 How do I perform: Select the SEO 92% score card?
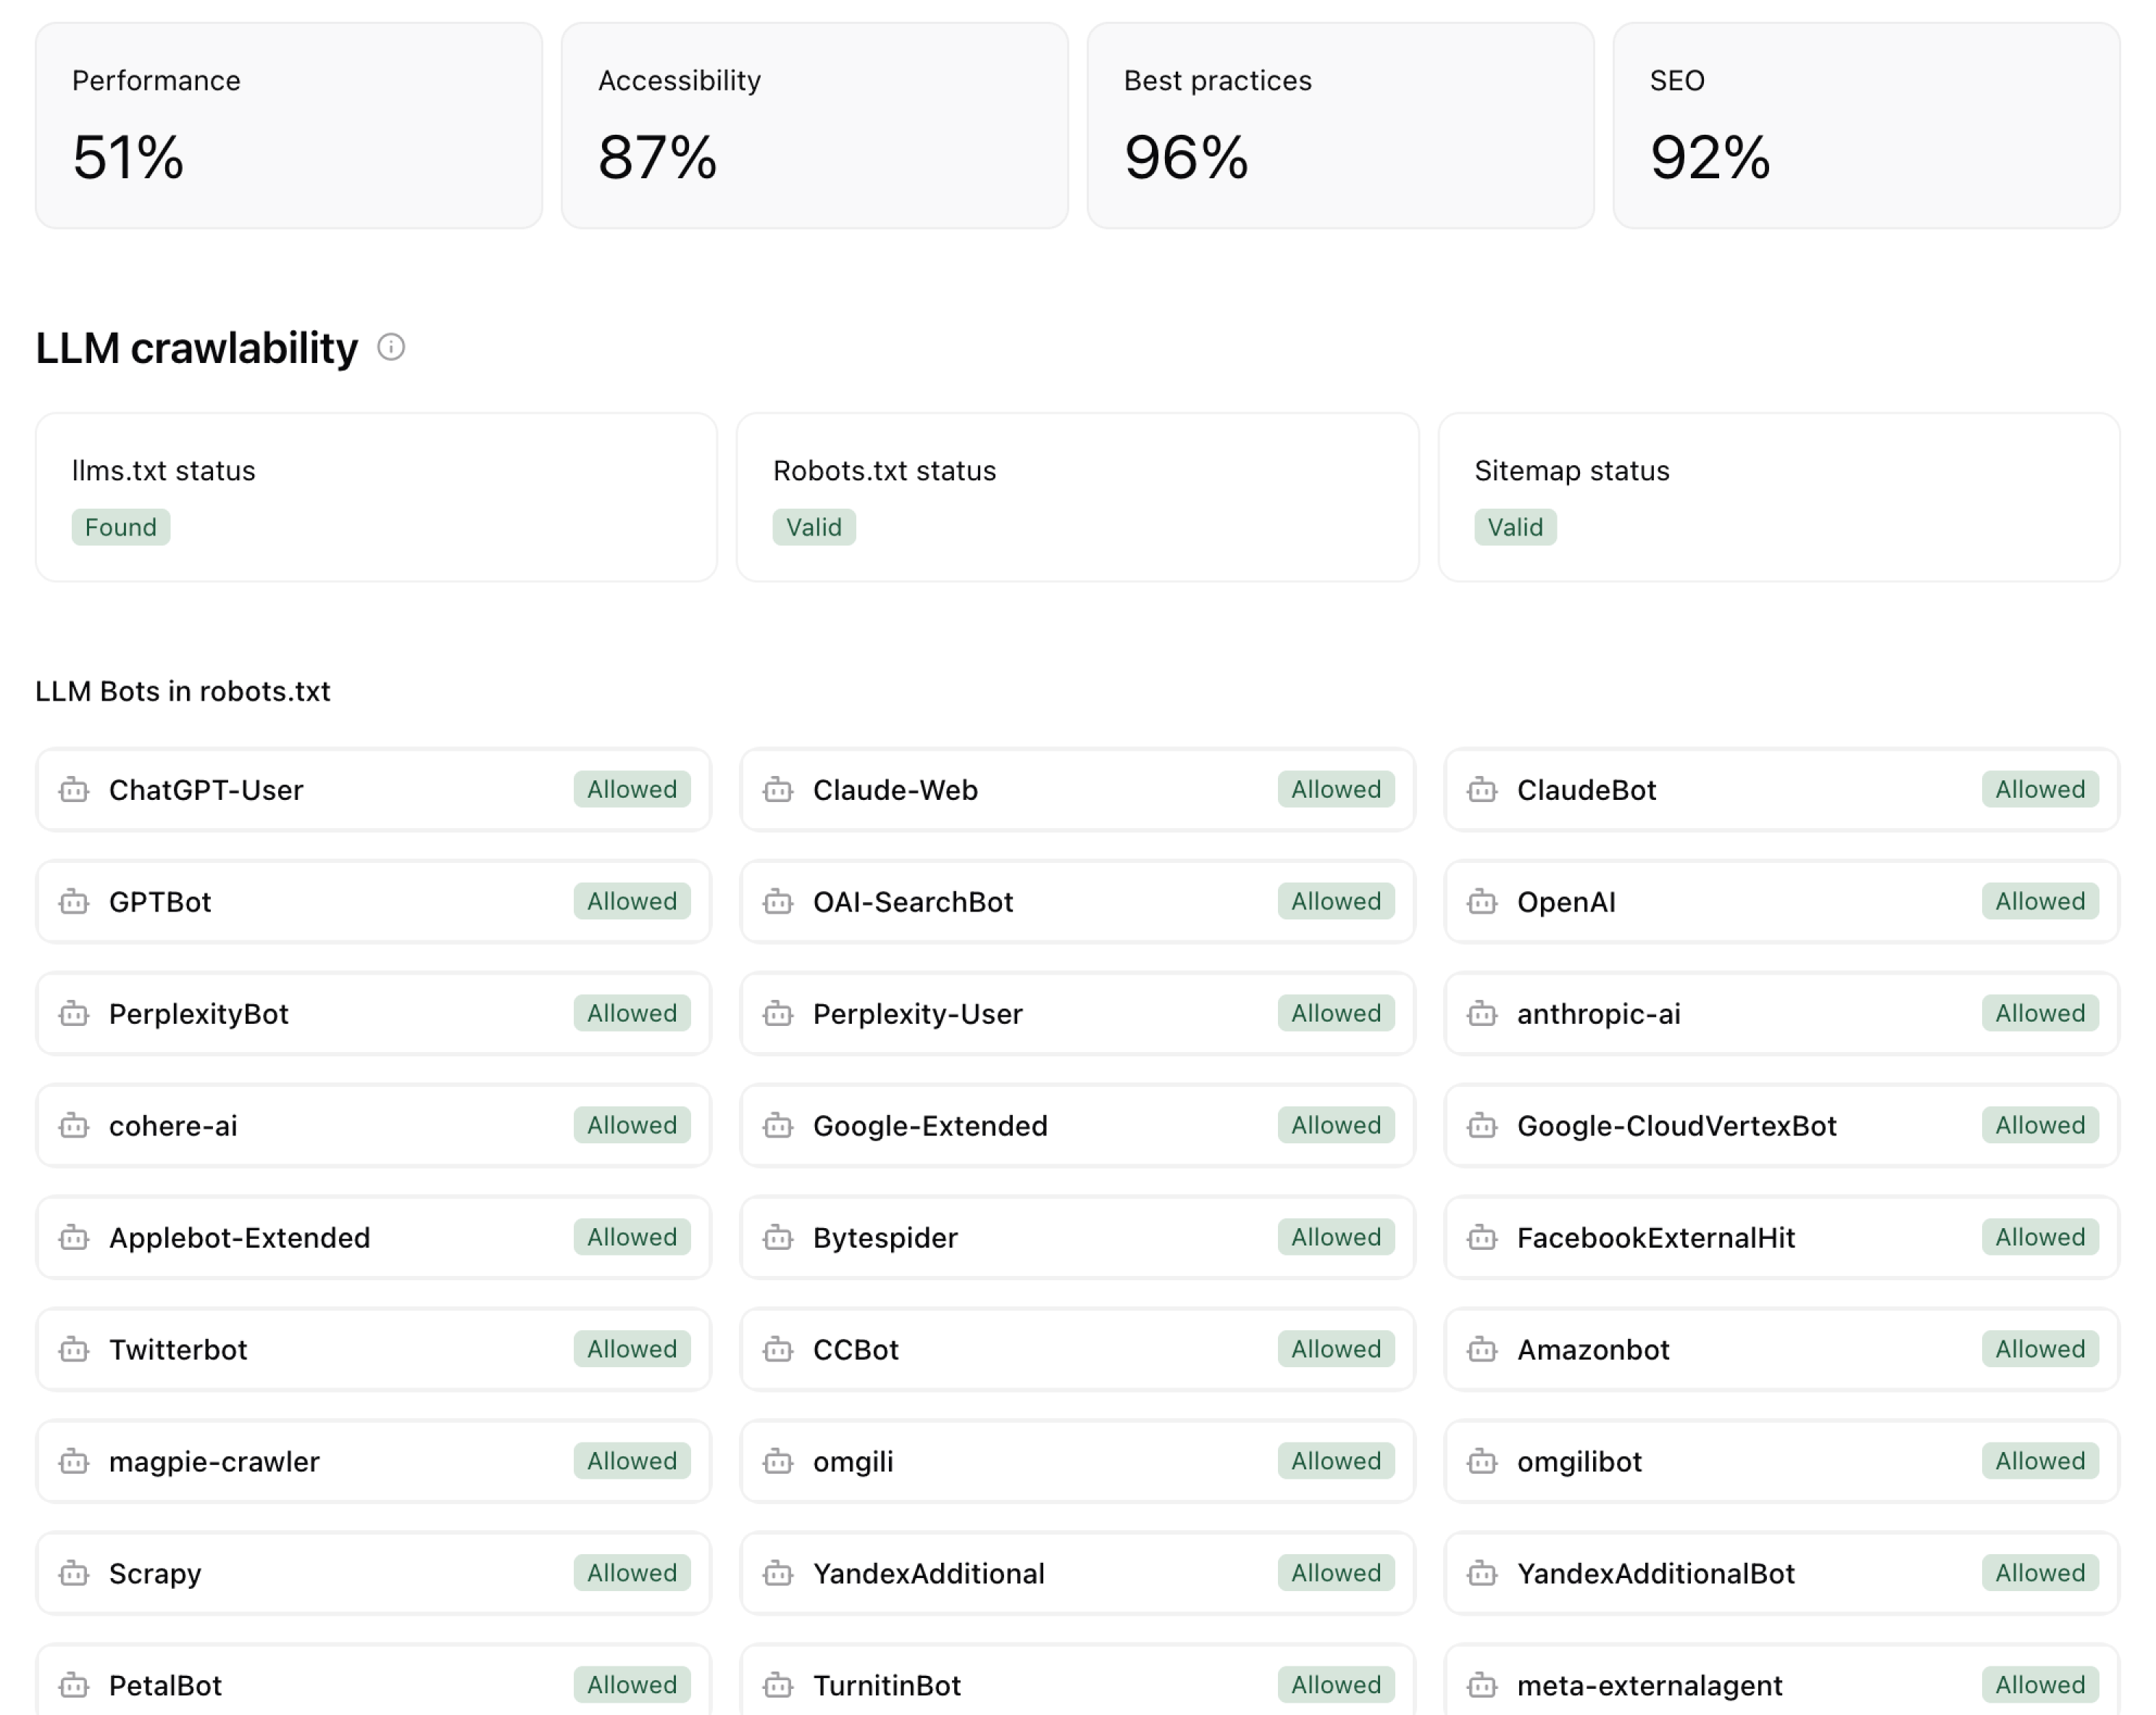coord(1866,126)
